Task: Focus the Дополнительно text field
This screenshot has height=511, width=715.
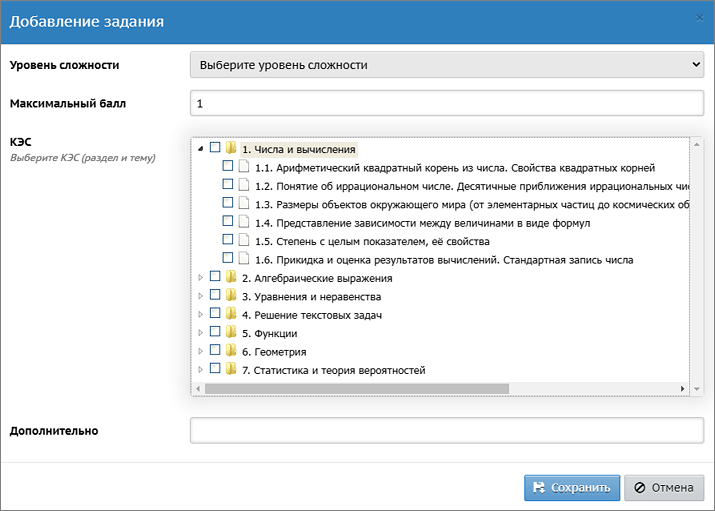Action: (447, 431)
